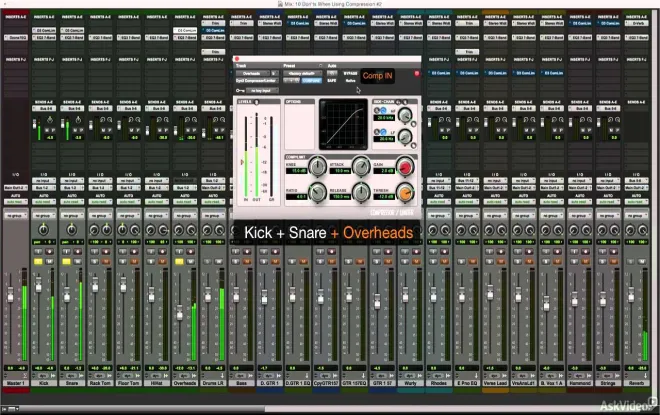The image size is (660, 415).
Task: Open the input selector on Rack Tom track
Action: (x=100, y=181)
